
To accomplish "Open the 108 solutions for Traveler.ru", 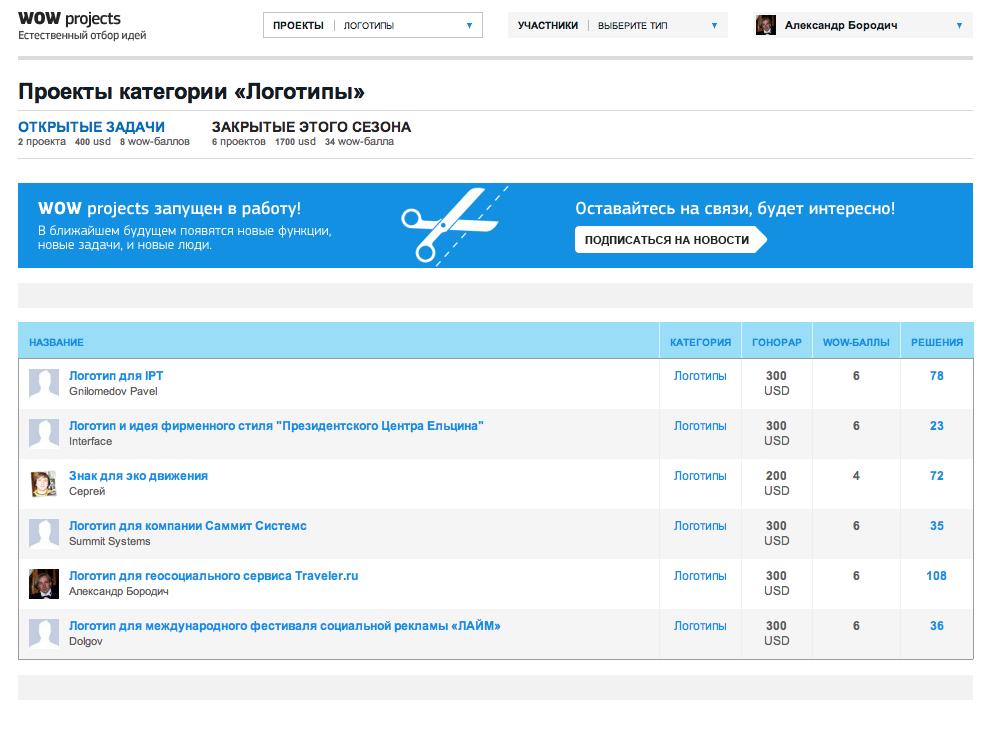I will (937, 575).
